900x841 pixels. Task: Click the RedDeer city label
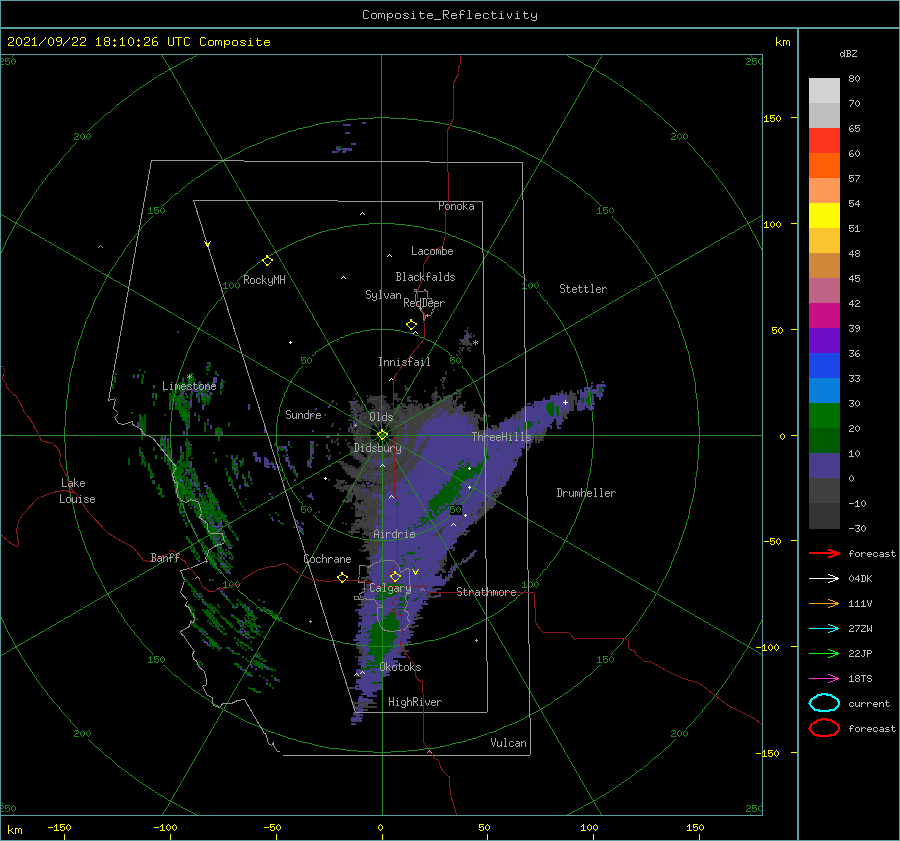pyautogui.click(x=424, y=303)
